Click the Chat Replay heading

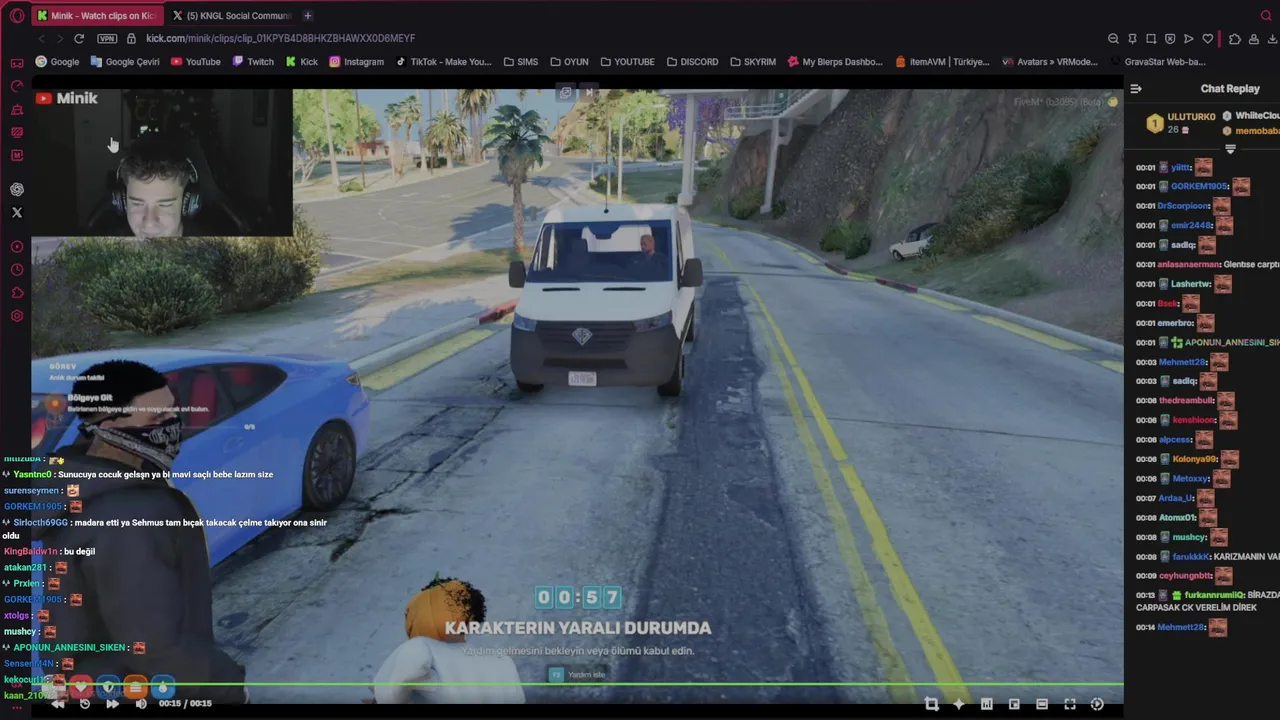[x=1230, y=89]
